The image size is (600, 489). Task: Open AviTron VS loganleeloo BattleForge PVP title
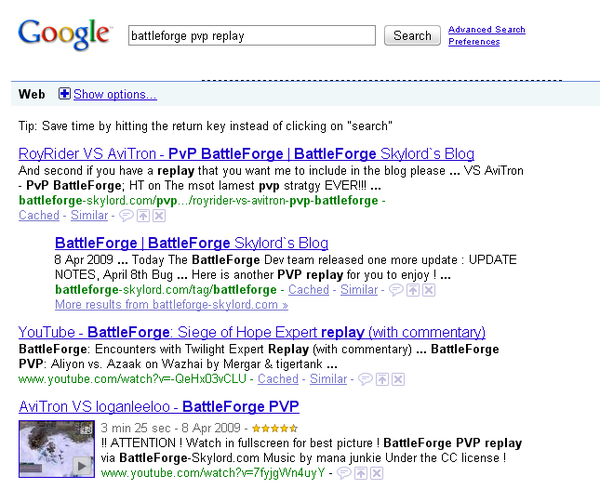coord(159,406)
